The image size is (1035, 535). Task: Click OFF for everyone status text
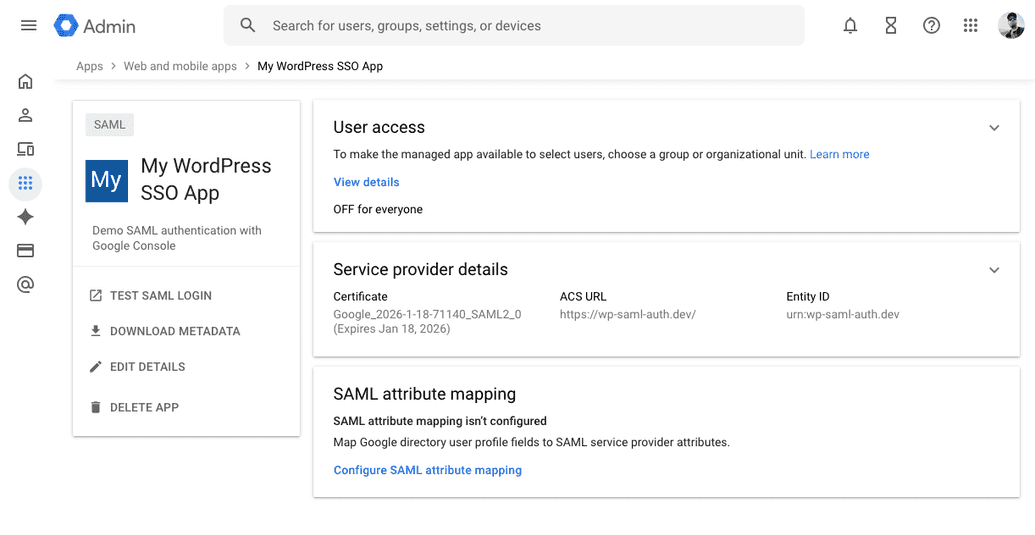click(x=378, y=210)
